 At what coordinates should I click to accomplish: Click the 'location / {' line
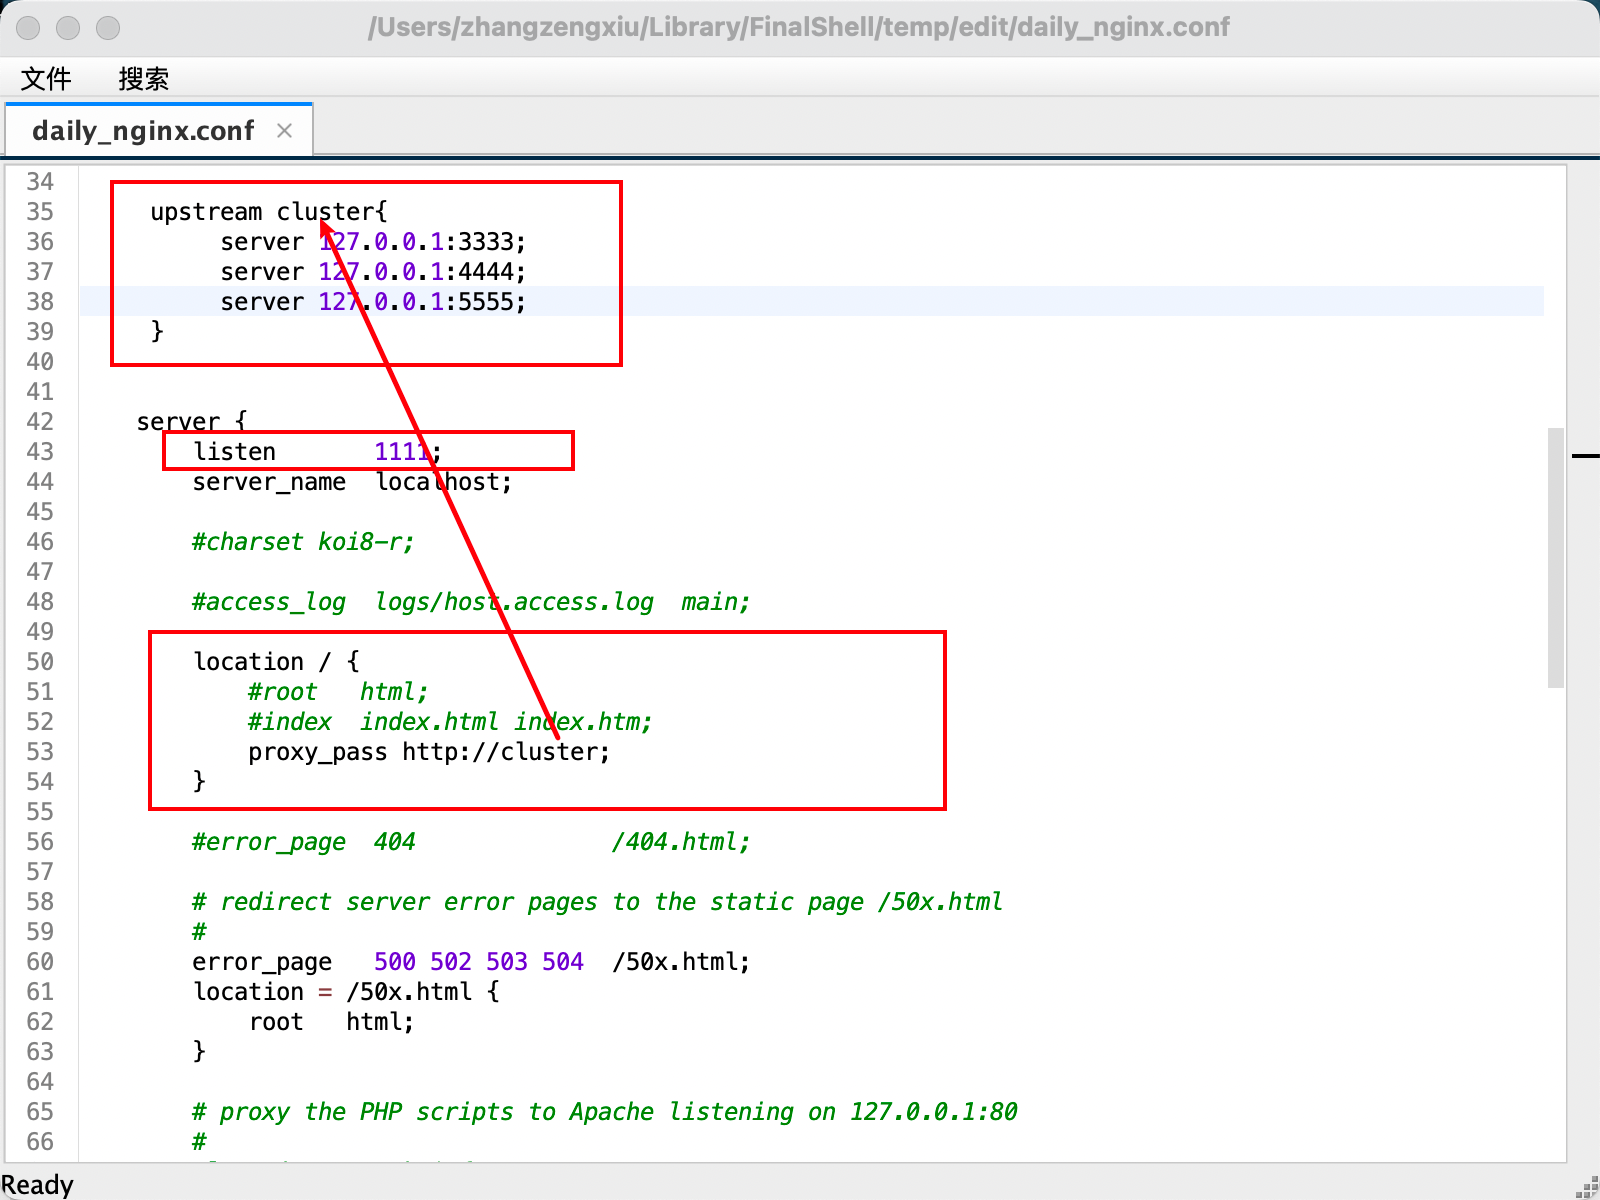[276, 661]
